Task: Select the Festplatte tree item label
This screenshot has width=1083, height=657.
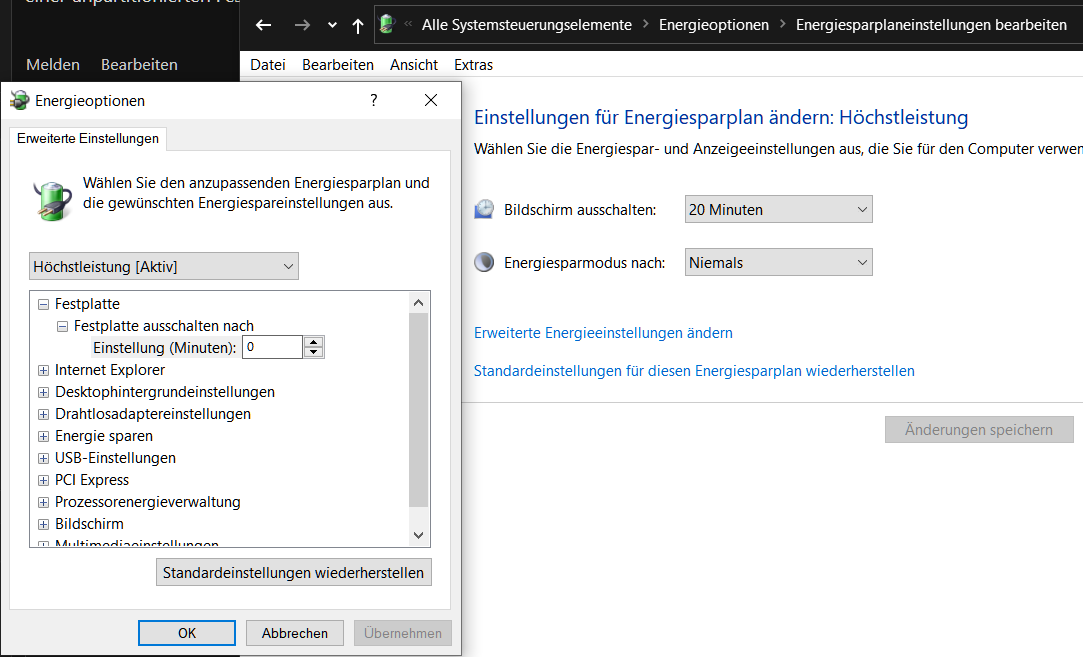Action: pos(87,304)
